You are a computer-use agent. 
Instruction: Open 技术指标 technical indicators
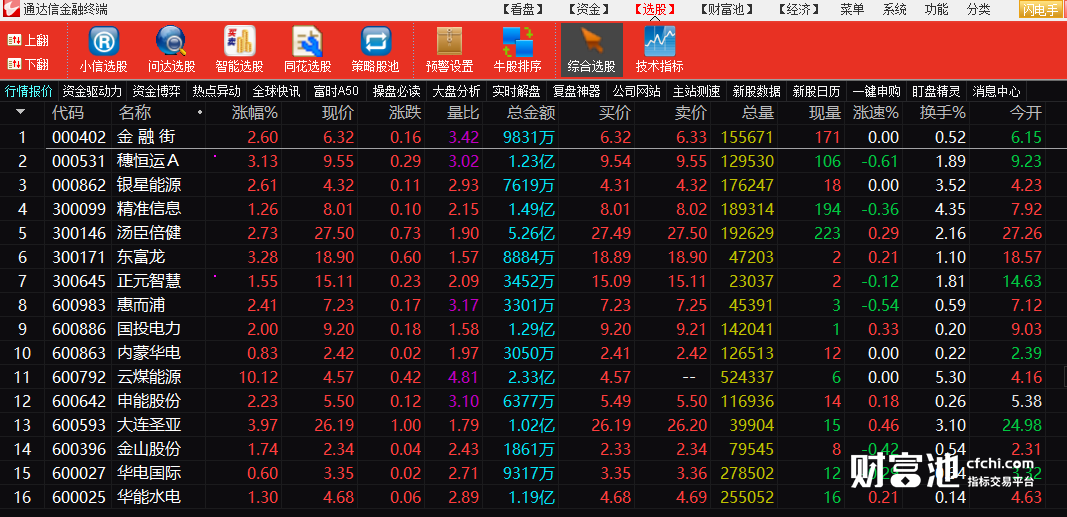click(x=659, y=49)
